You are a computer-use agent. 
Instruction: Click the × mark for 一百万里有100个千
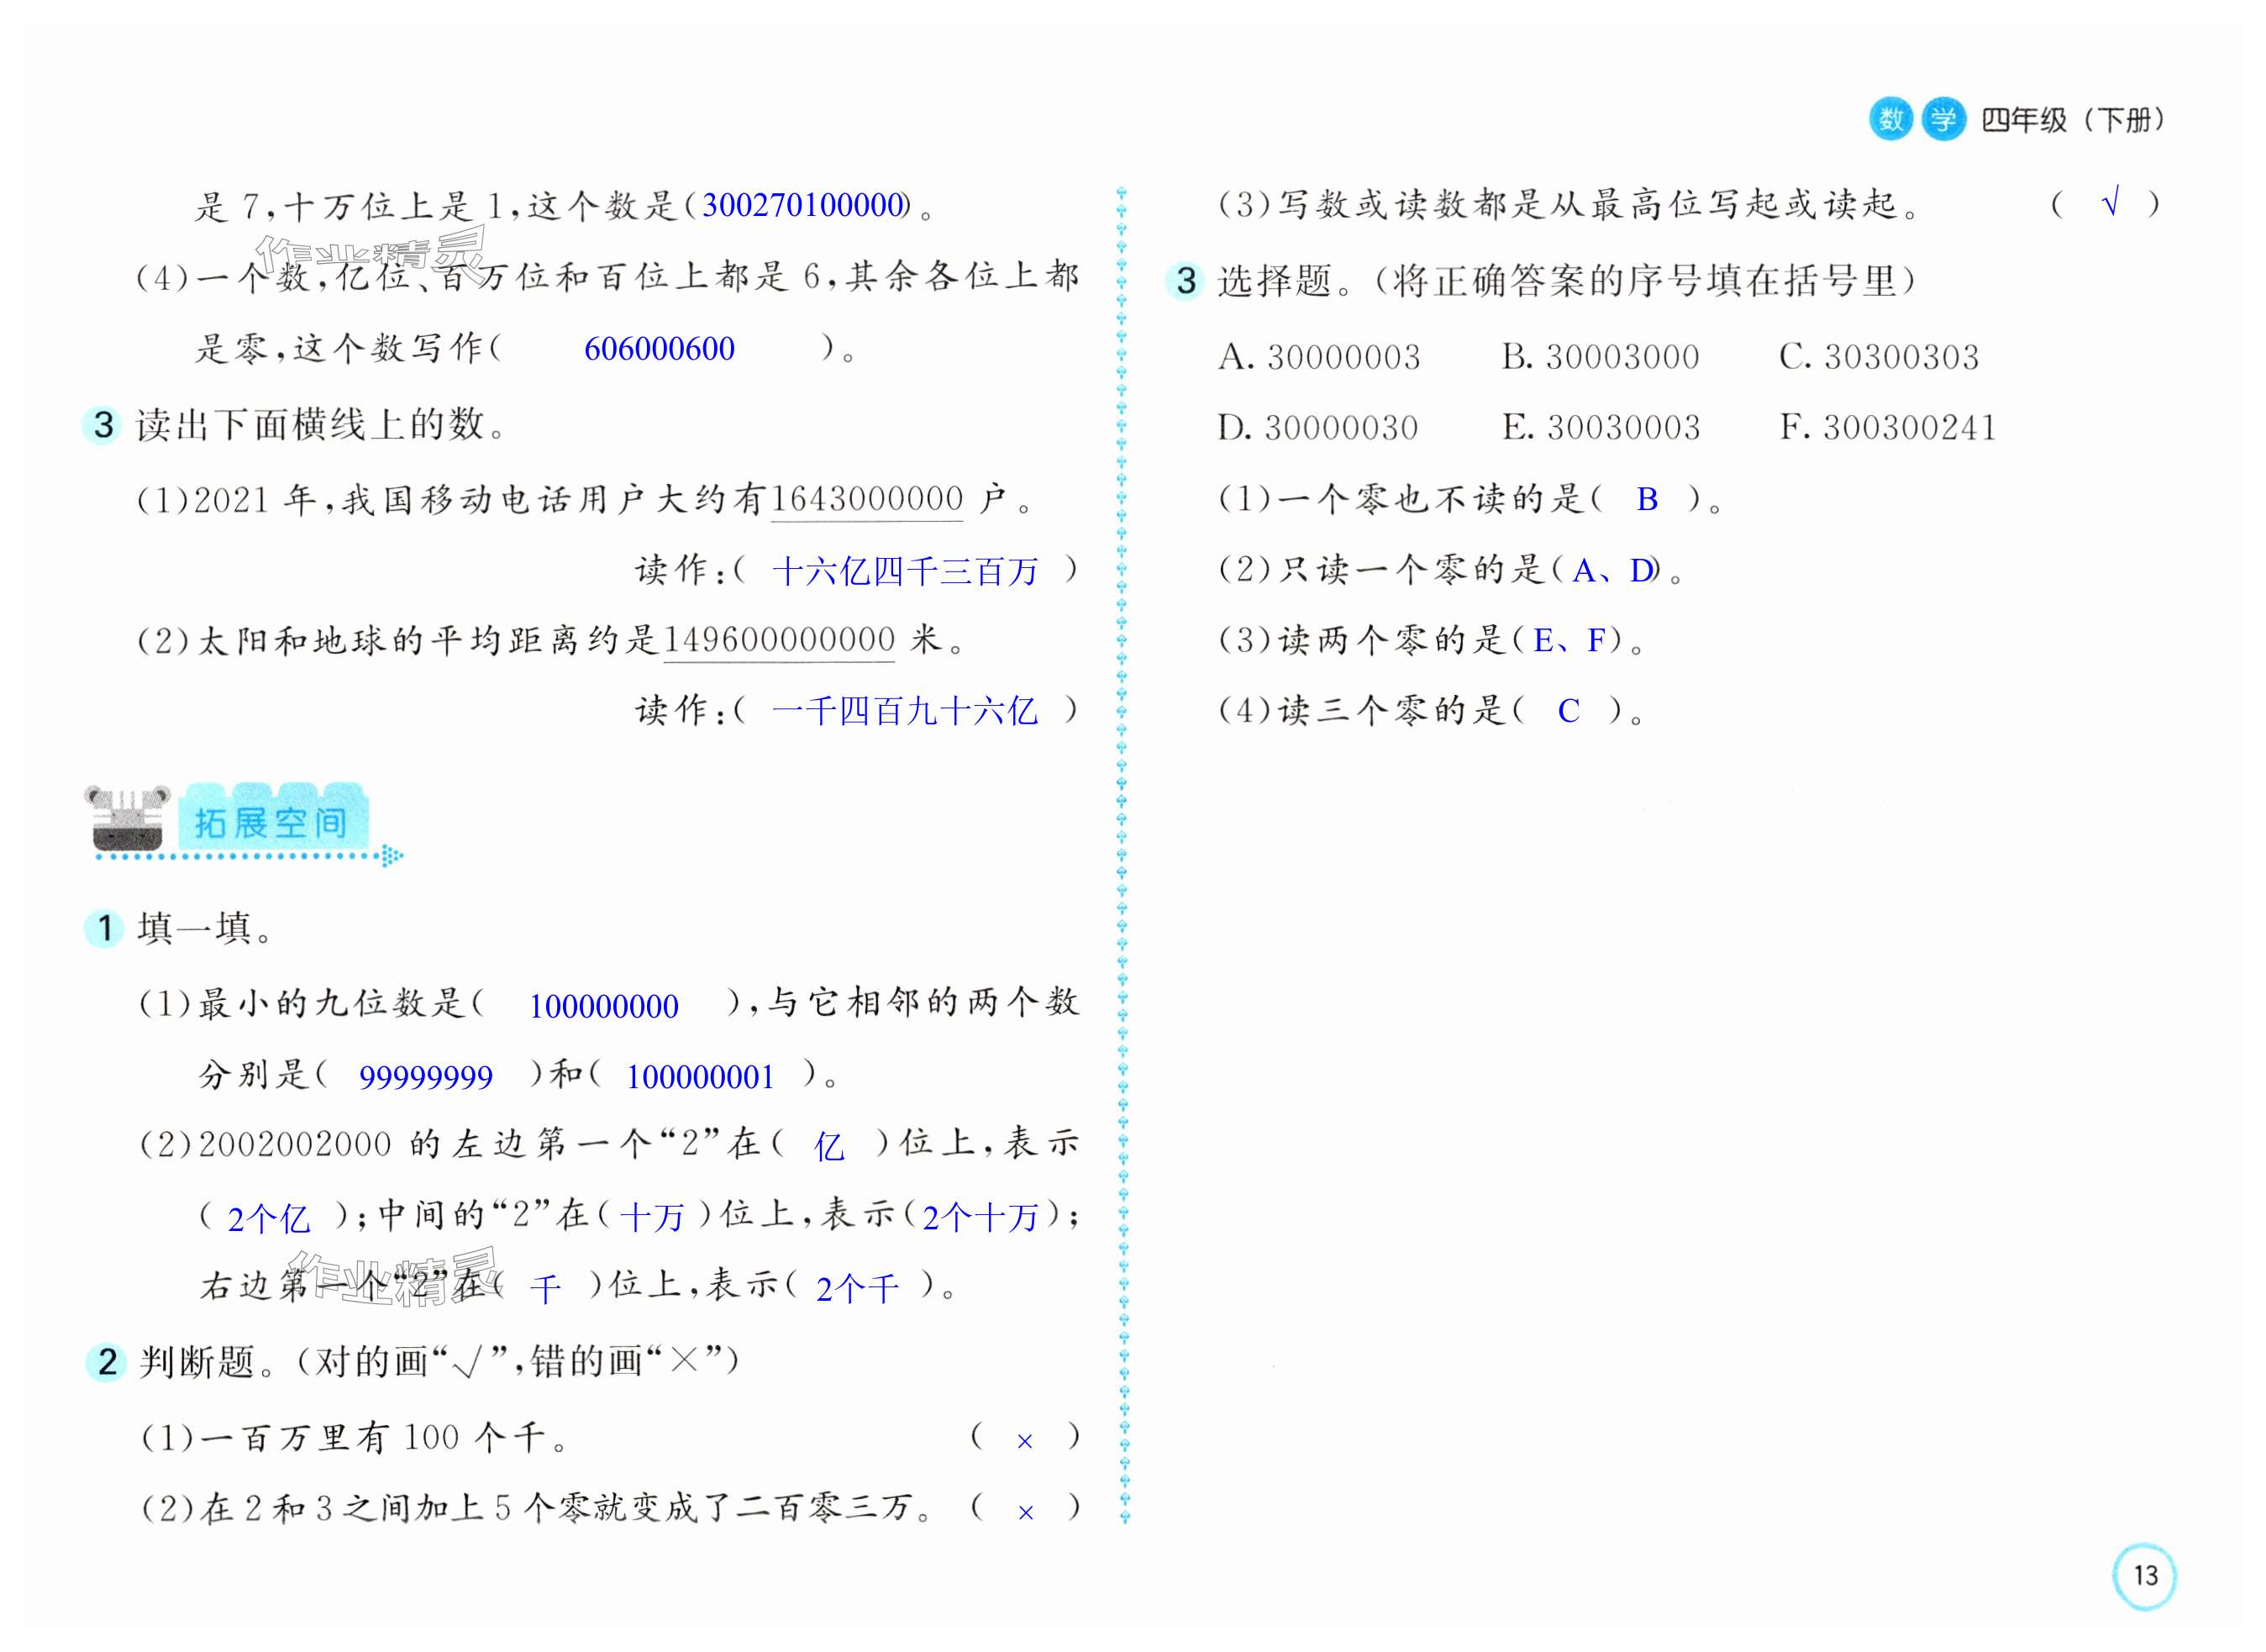point(1024,1441)
